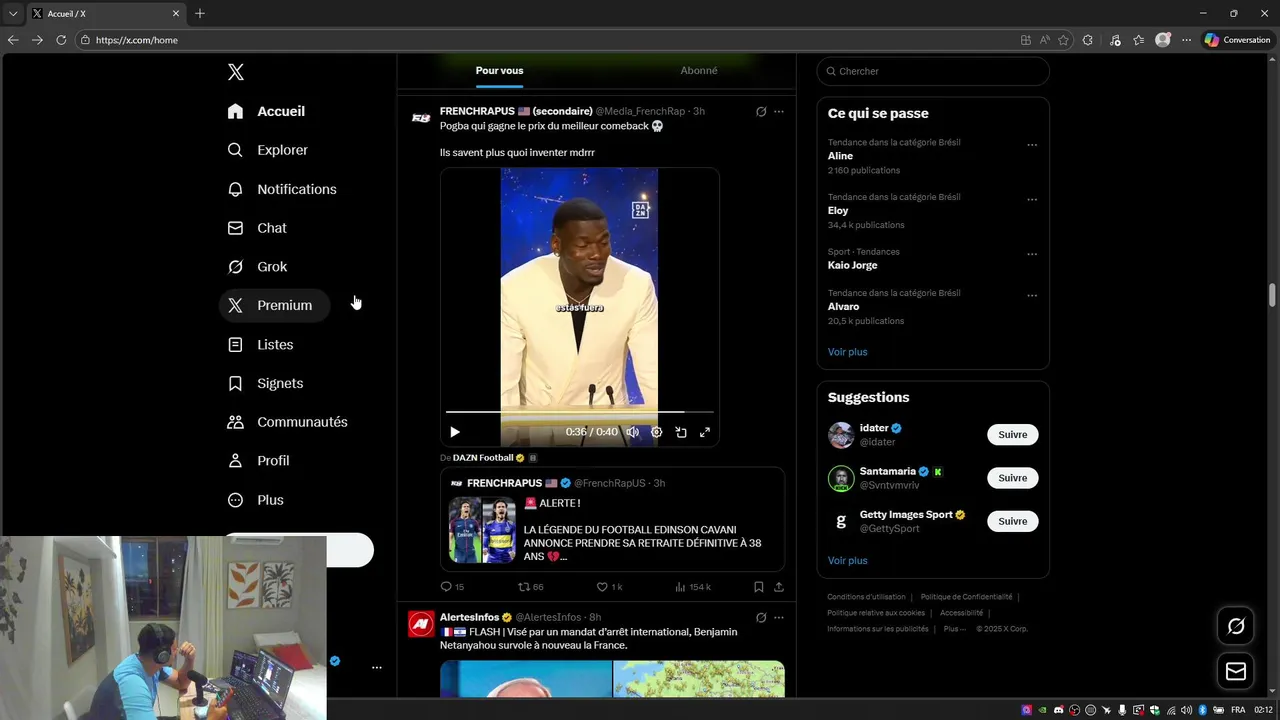Open the Kaio Jorge trend
The image size is (1280, 720).
[x=852, y=265]
